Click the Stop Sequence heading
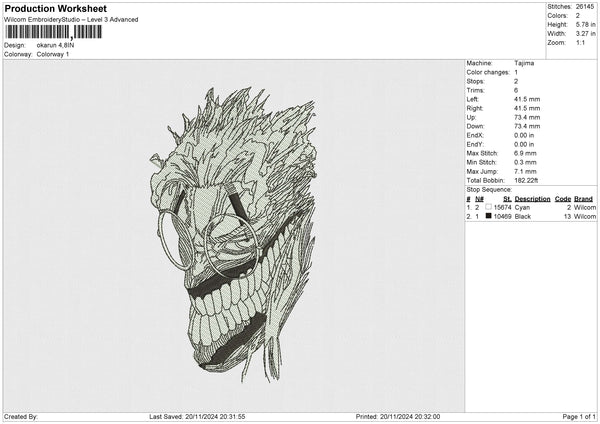Screen dimensions: 600x424 click(x=489, y=188)
